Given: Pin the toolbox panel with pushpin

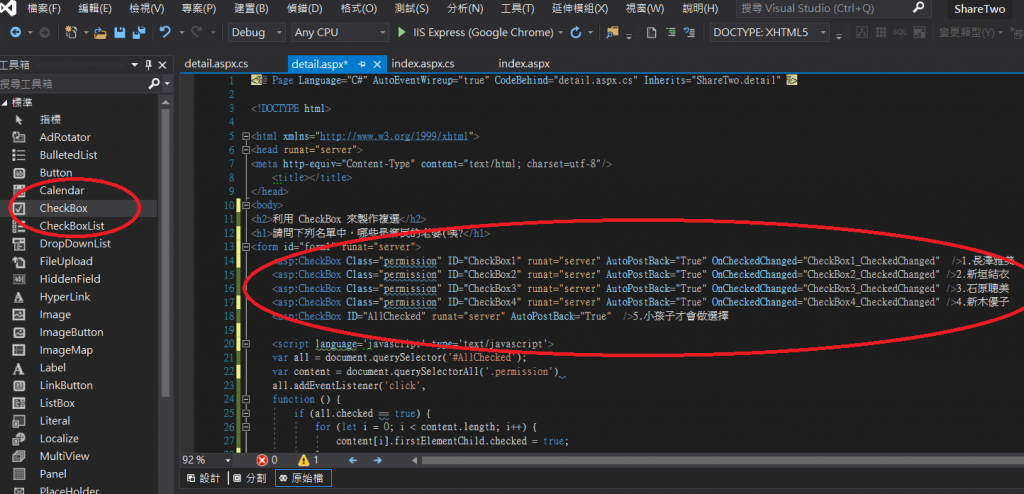Looking at the screenshot, I should point(148,65).
